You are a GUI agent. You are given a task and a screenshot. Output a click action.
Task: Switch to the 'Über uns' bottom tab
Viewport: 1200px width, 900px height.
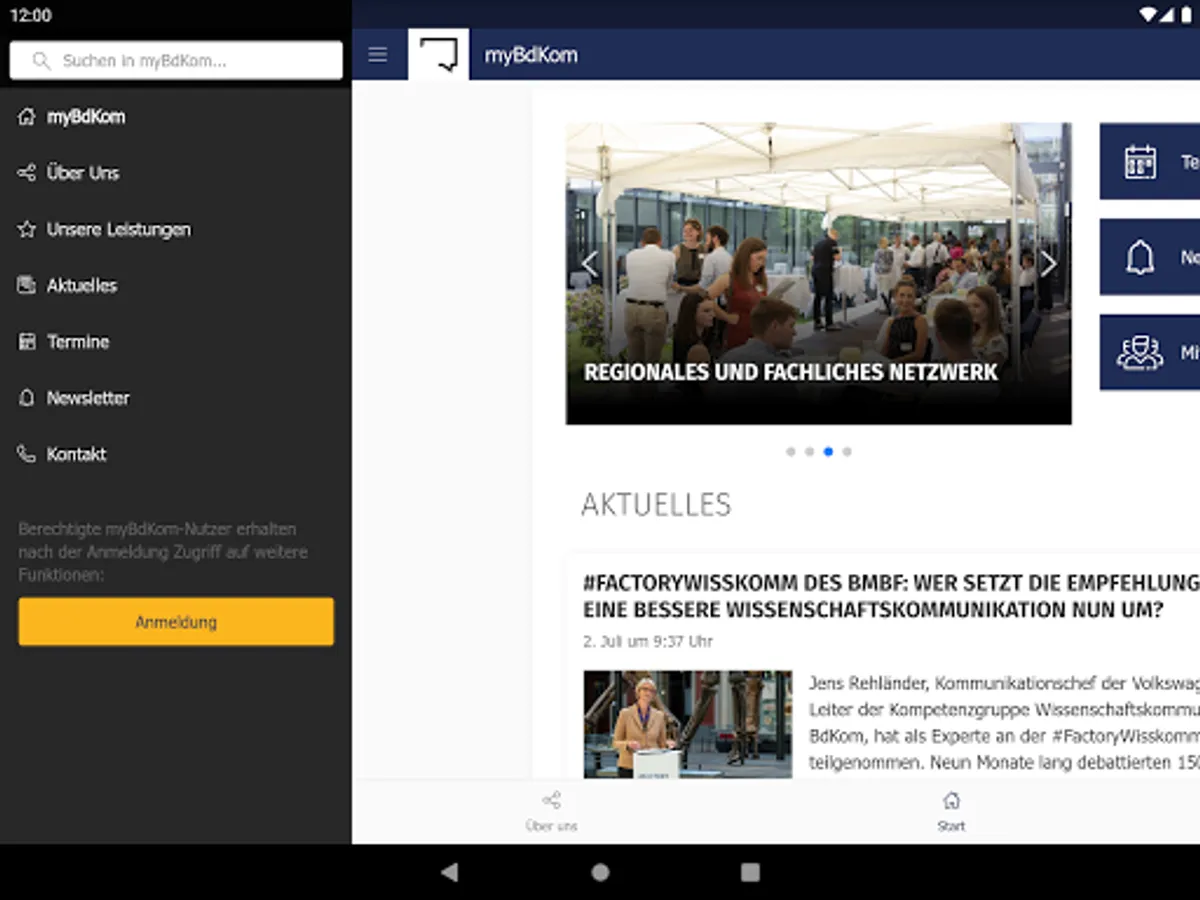pos(551,812)
